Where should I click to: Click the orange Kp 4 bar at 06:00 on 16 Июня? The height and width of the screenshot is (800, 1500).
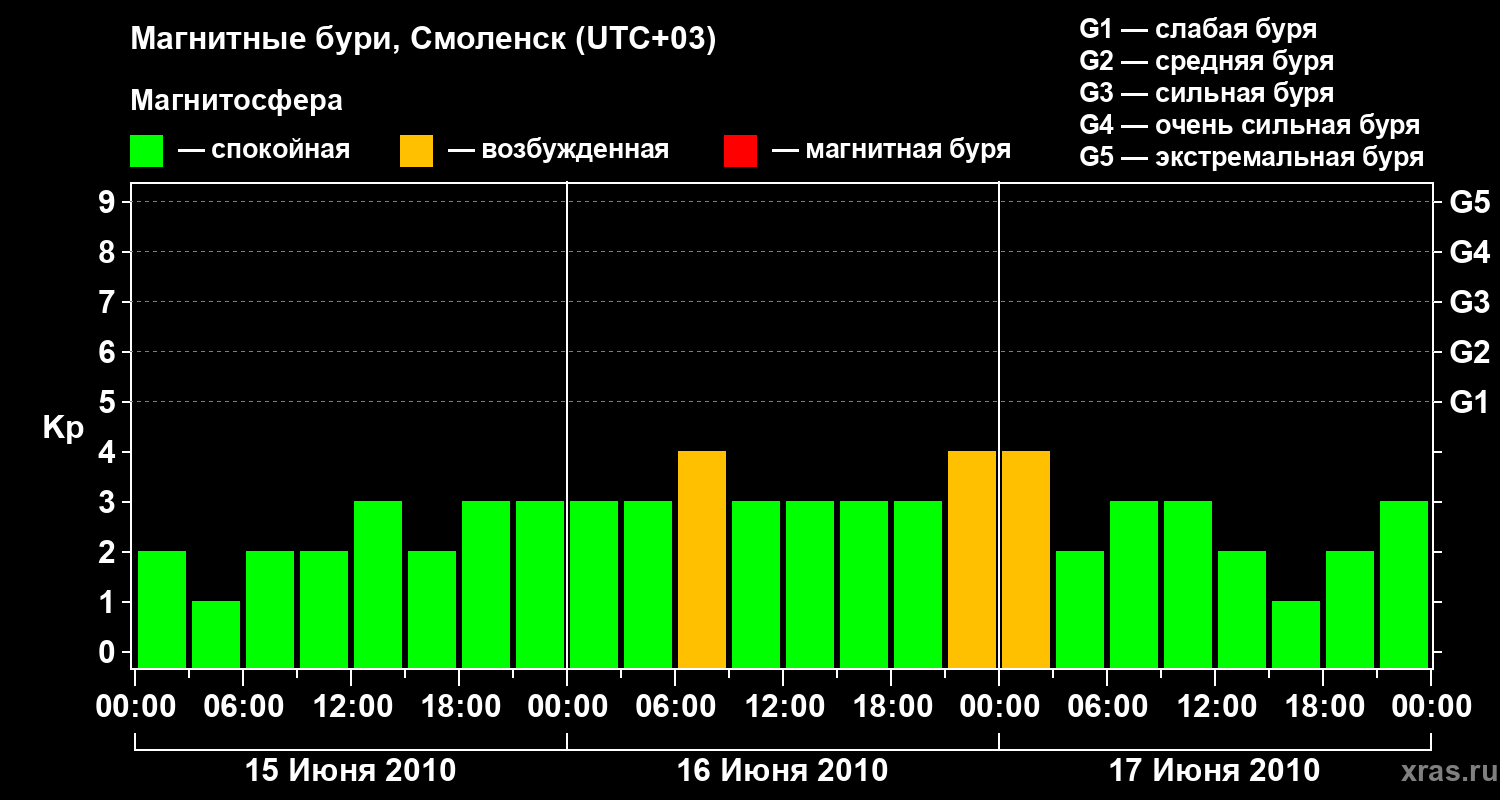pos(702,559)
